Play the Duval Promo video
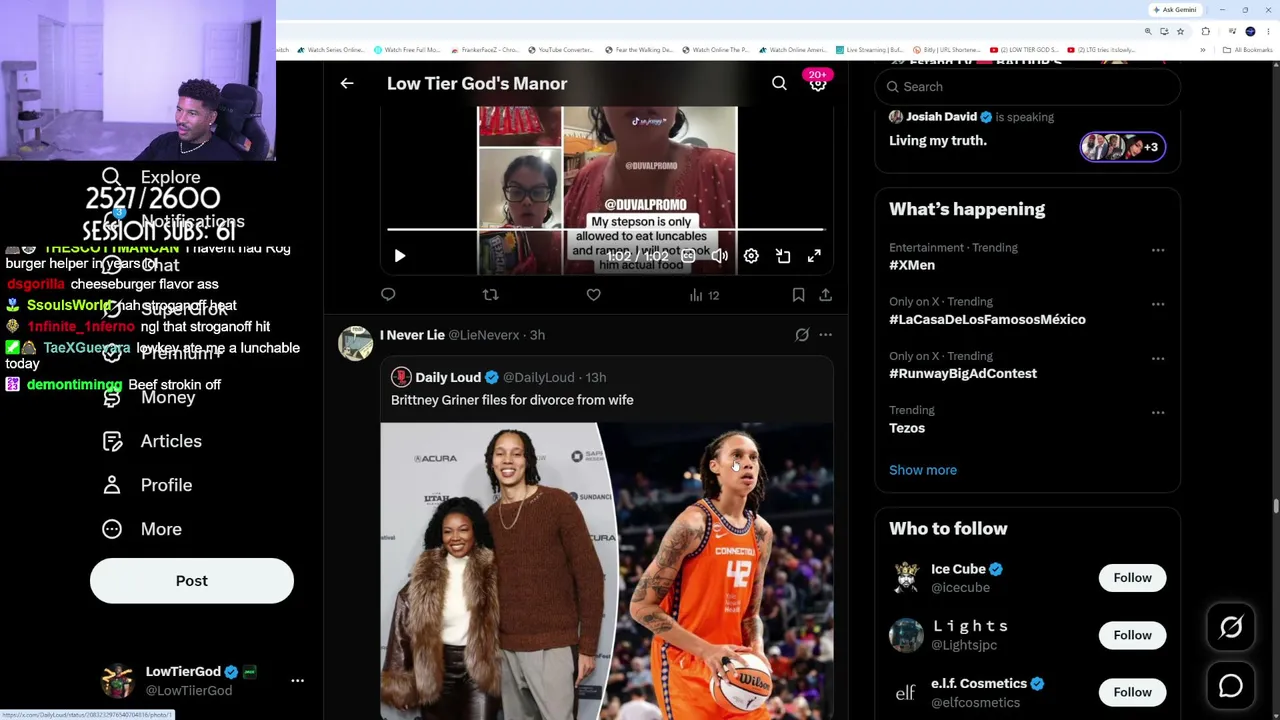1280x720 pixels. 400,256
